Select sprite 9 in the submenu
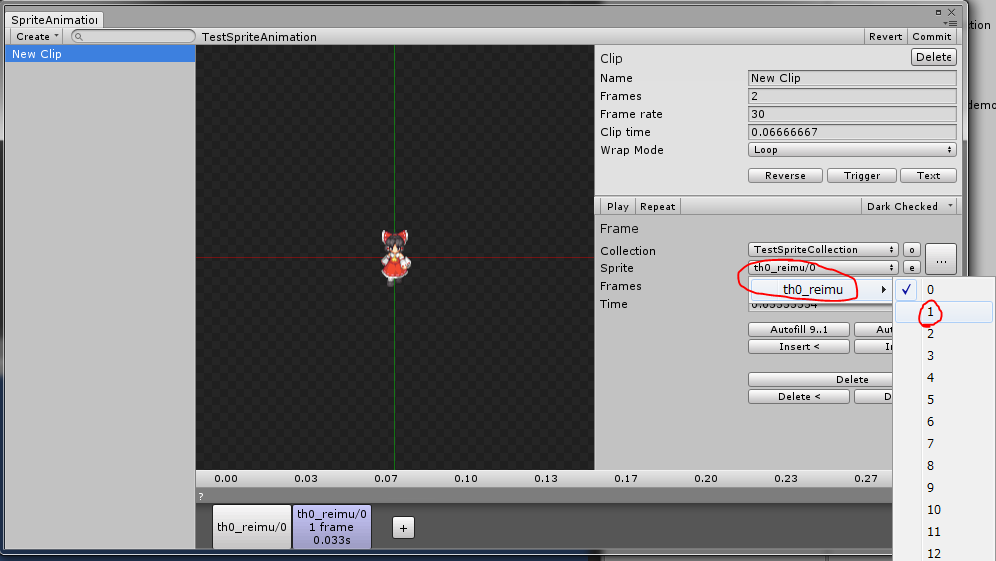996x561 pixels. point(944,488)
